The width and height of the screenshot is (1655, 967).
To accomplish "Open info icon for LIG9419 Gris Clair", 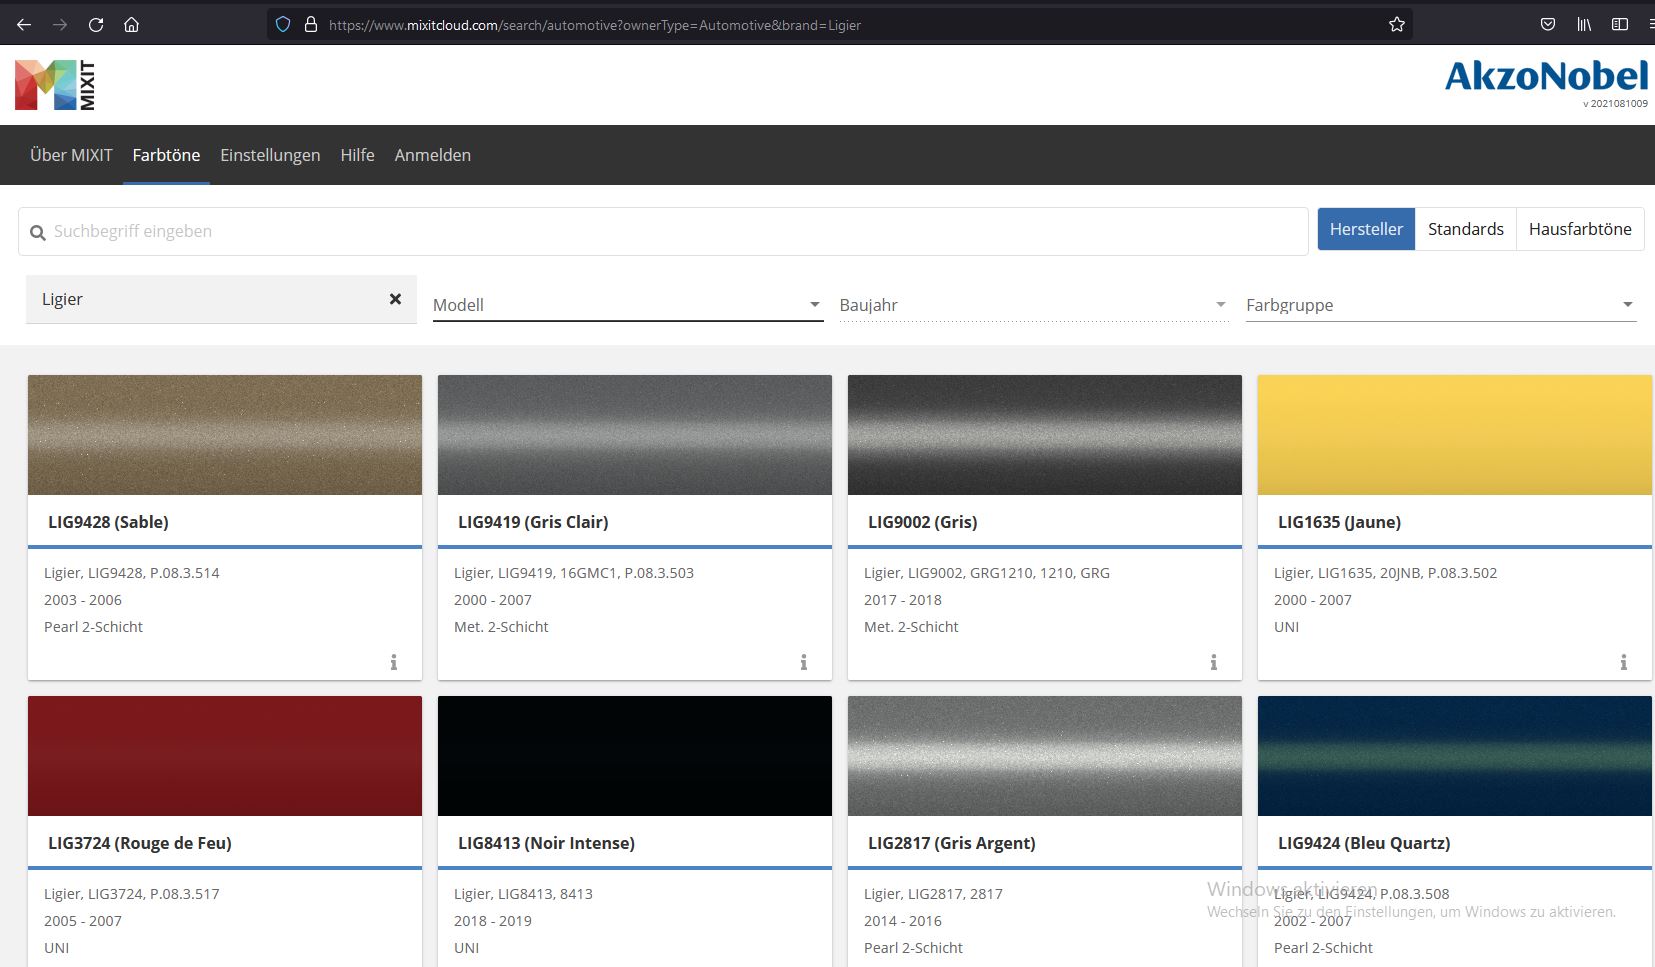I will pyautogui.click(x=804, y=662).
